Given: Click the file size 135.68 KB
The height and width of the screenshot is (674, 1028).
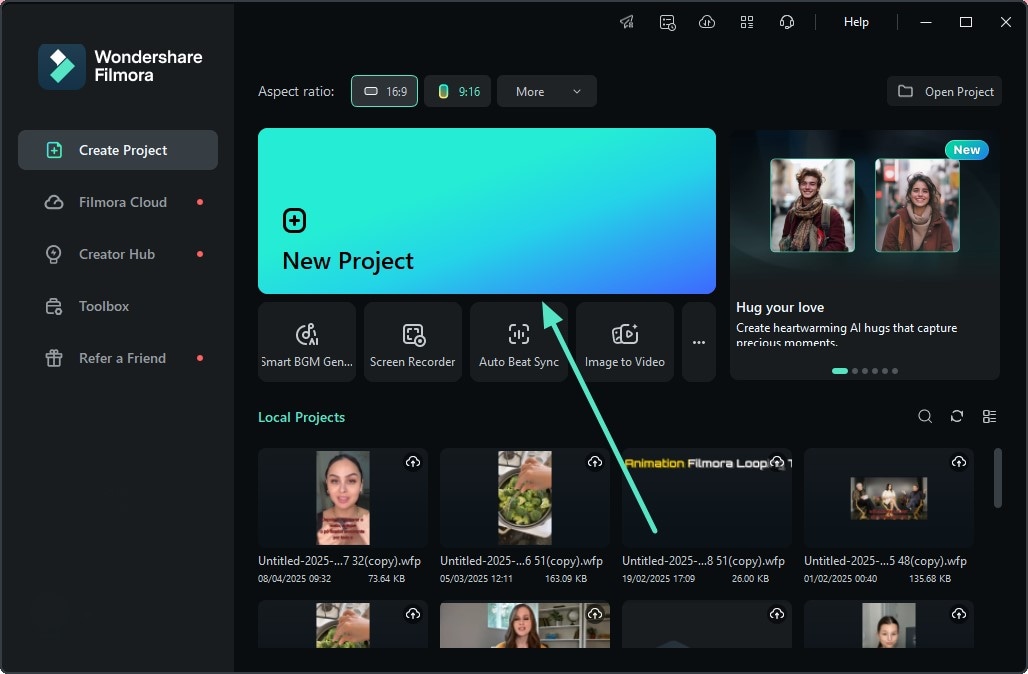Looking at the screenshot, I should (x=930, y=579).
